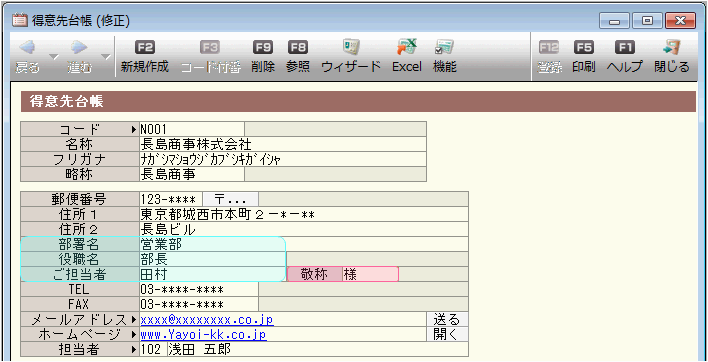The width and height of the screenshot is (708, 362).
Task: Click the 郵便番号 field 123-****
Action: click(171, 199)
